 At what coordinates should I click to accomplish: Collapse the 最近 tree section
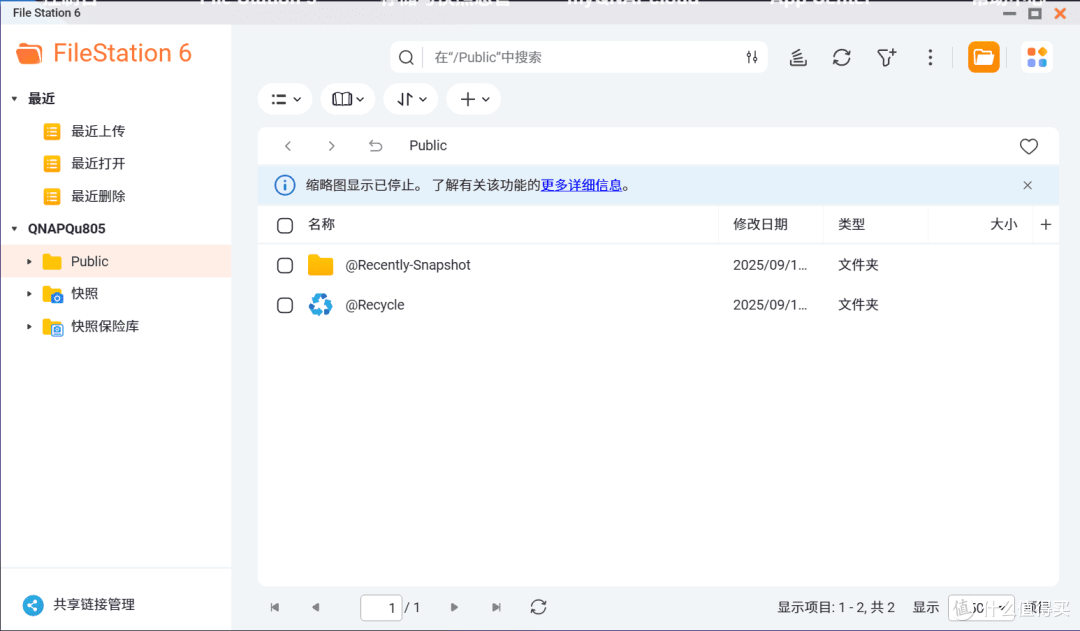point(14,99)
